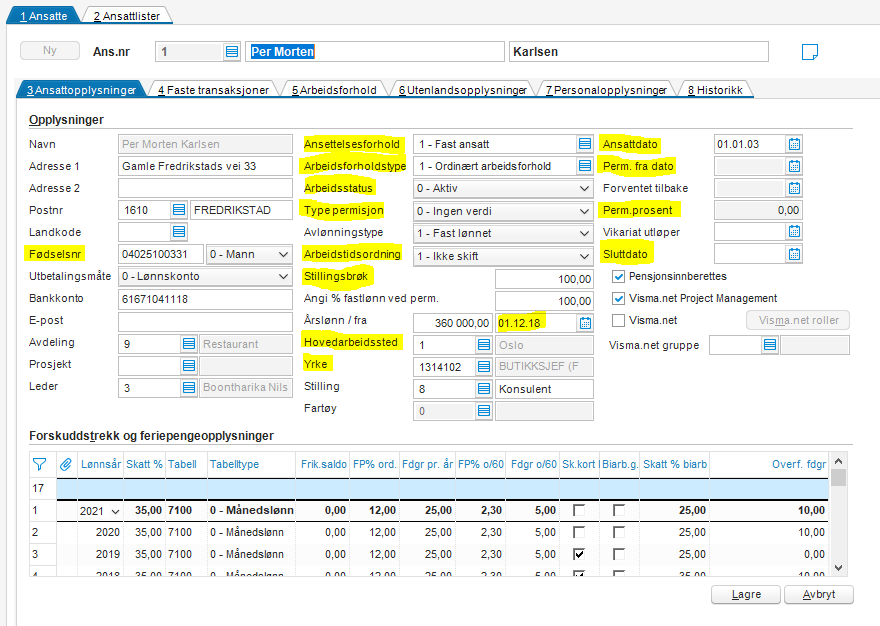Check Biarb.g. for the 2020 row
This screenshot has height=626, width=880.
coord(618,532)
